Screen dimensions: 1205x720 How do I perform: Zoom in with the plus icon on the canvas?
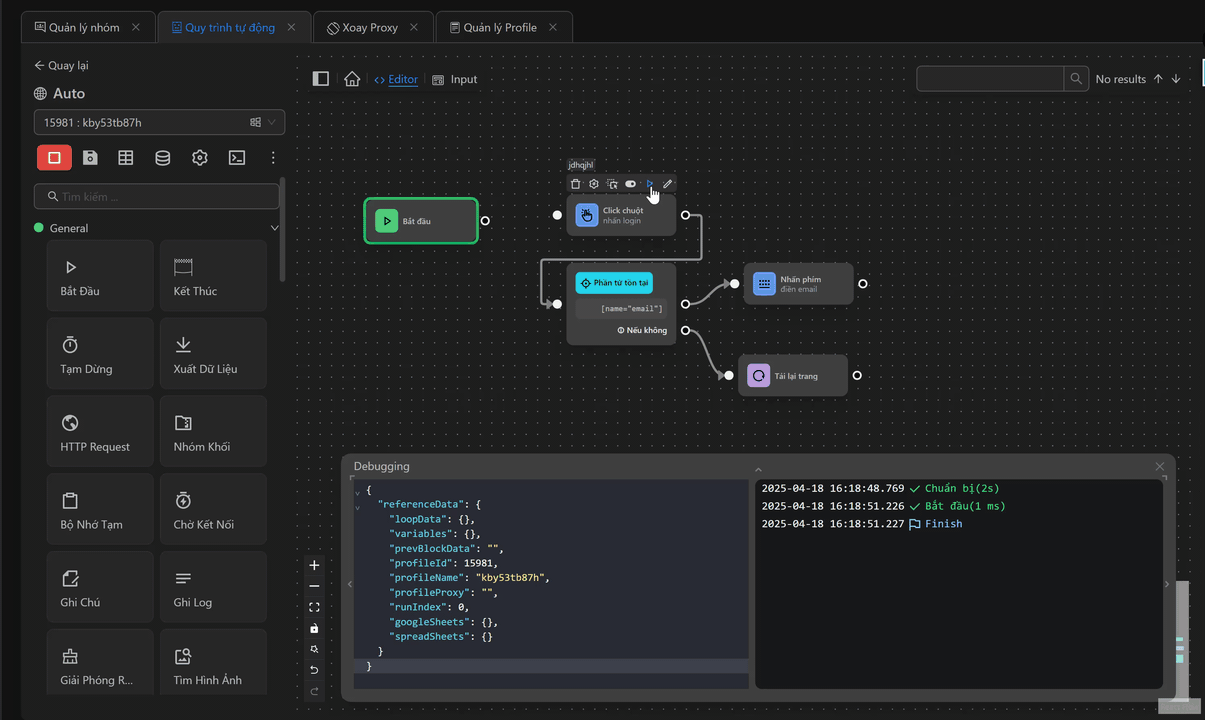[x=314, y=564]
